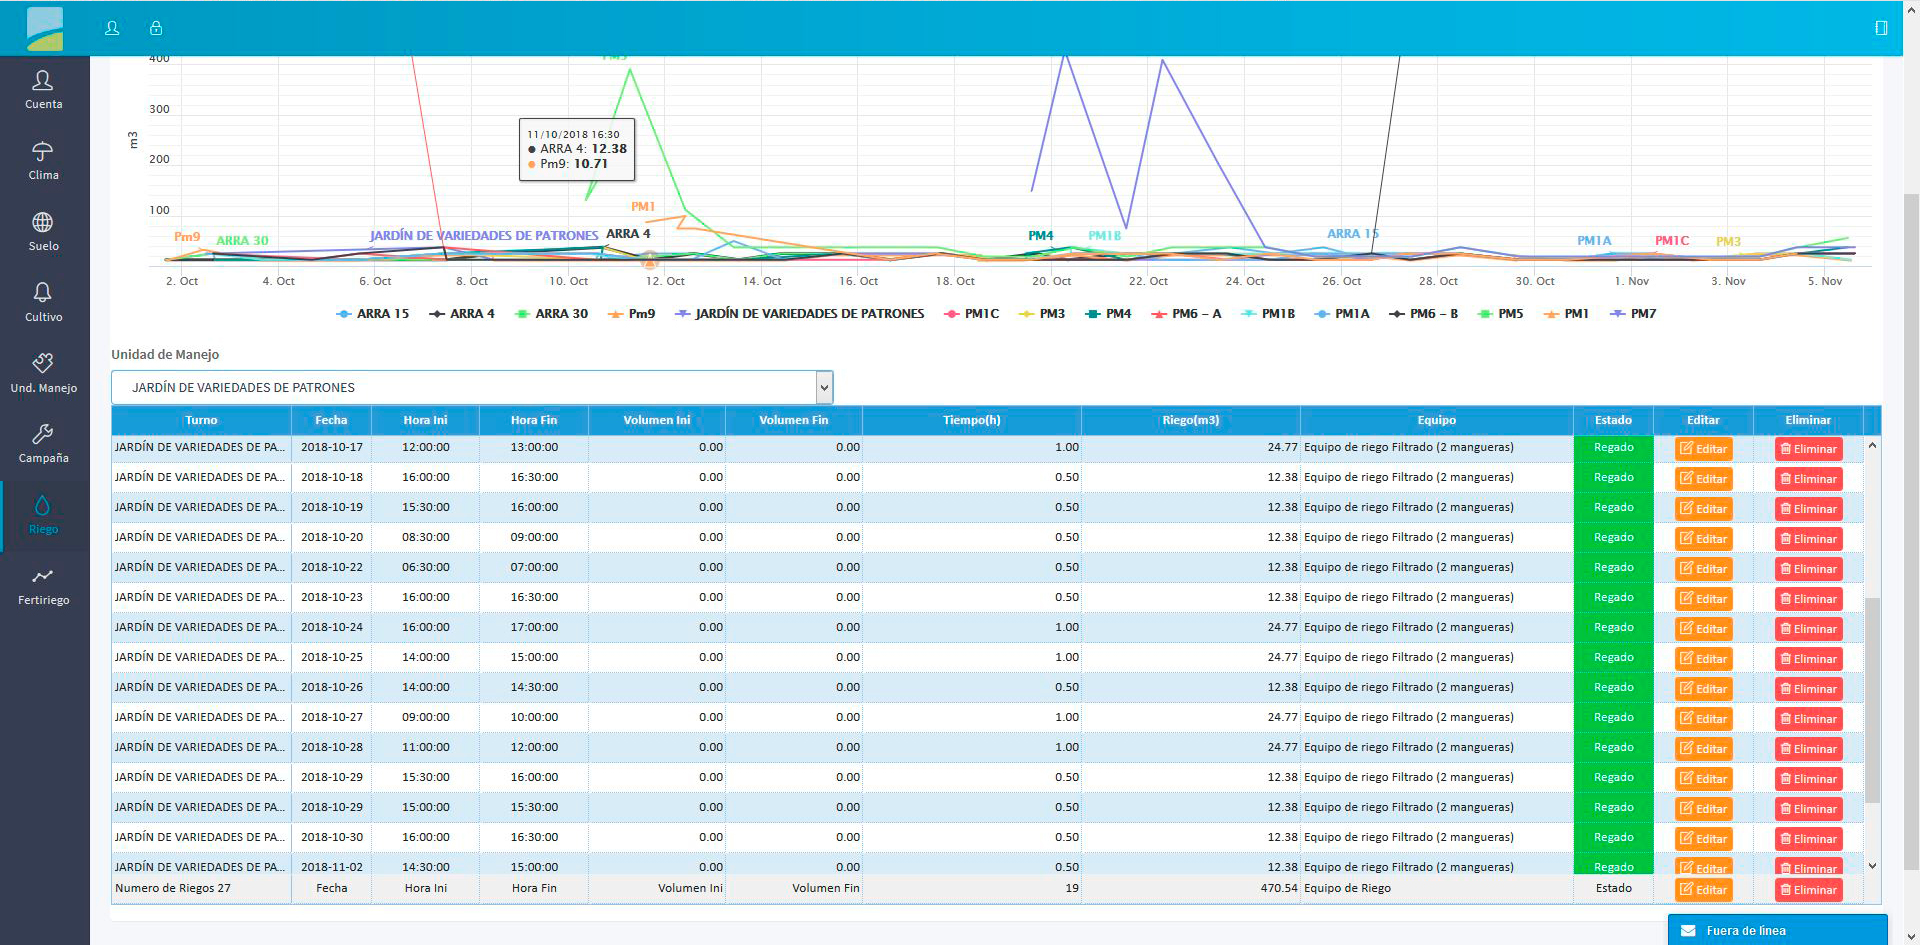Sort table by Turno column header
The height and width of the screenshot is (945, 1920).
pos(201,420)
